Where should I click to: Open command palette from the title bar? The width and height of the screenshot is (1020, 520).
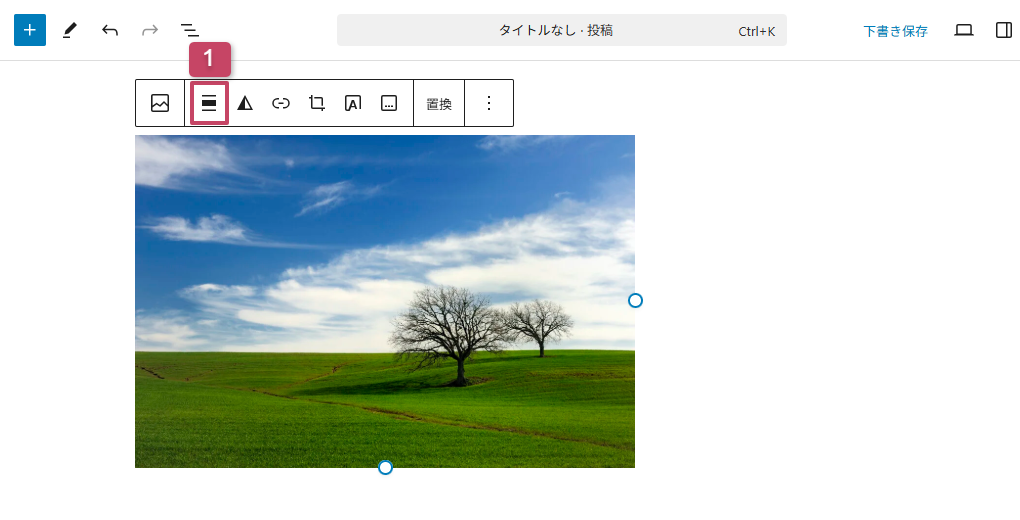[561, 30]
